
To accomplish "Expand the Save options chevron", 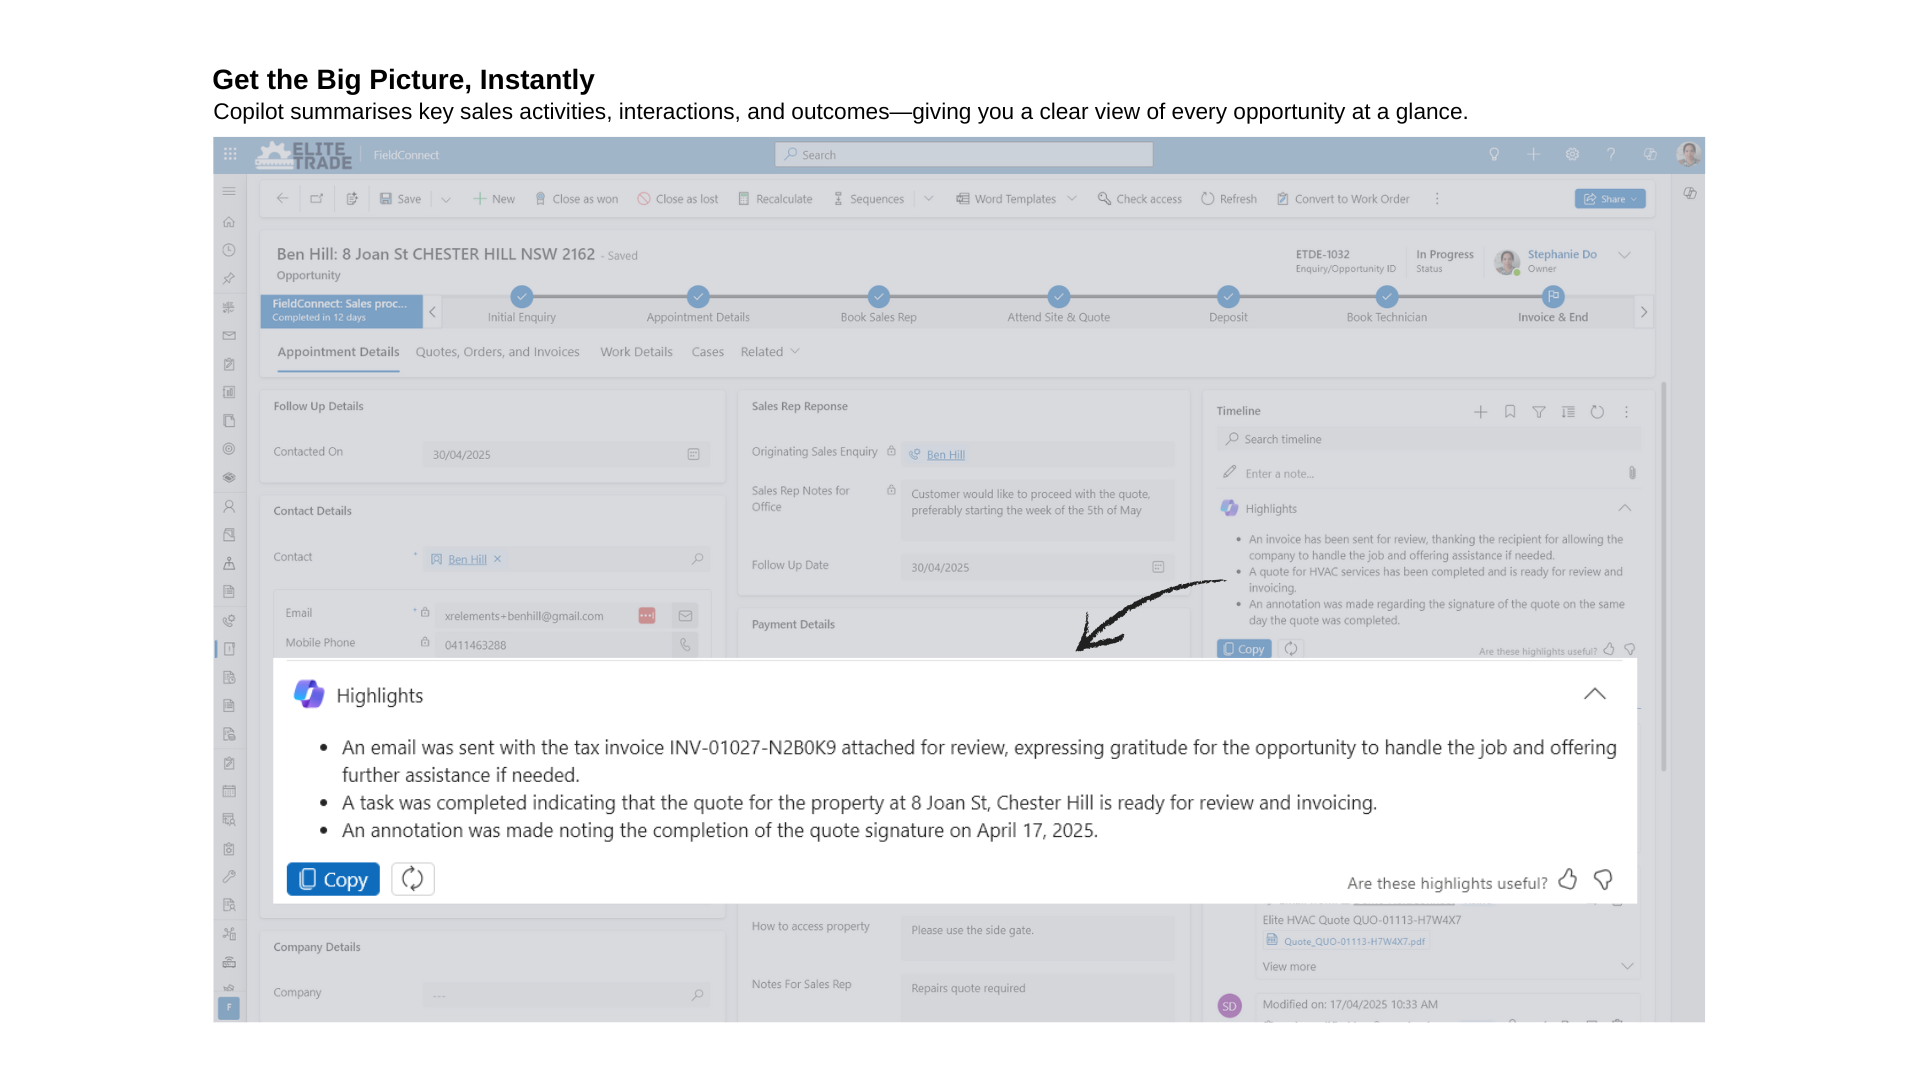I will coord(446,198).
